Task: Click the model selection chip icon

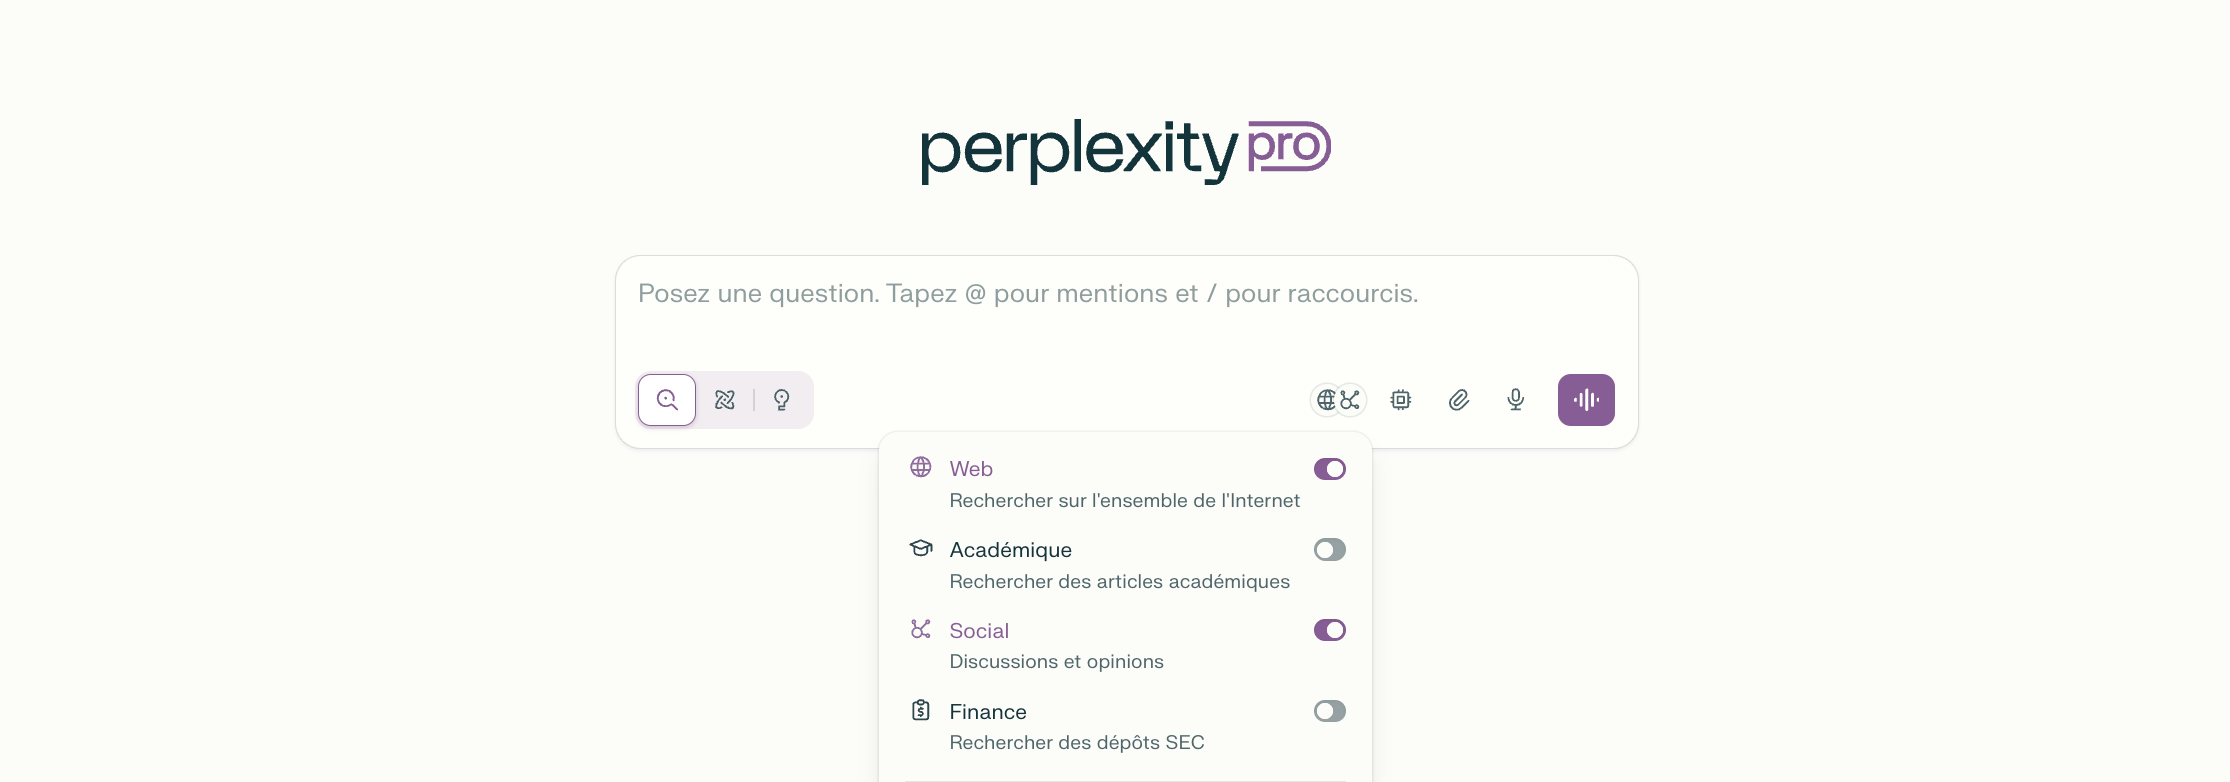Action: 1401,399
